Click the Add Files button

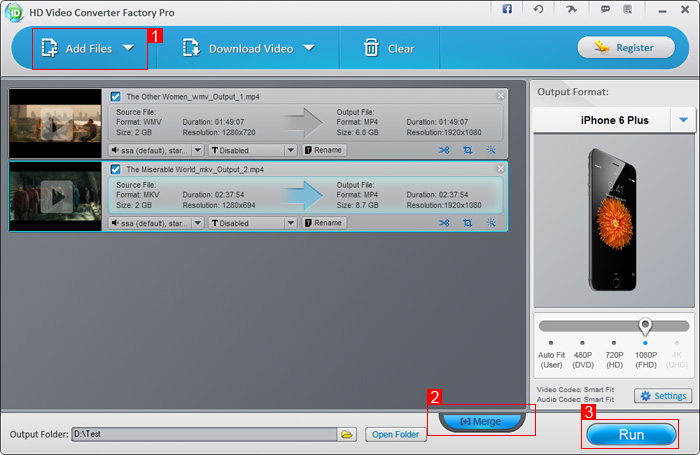click(88, 49)
